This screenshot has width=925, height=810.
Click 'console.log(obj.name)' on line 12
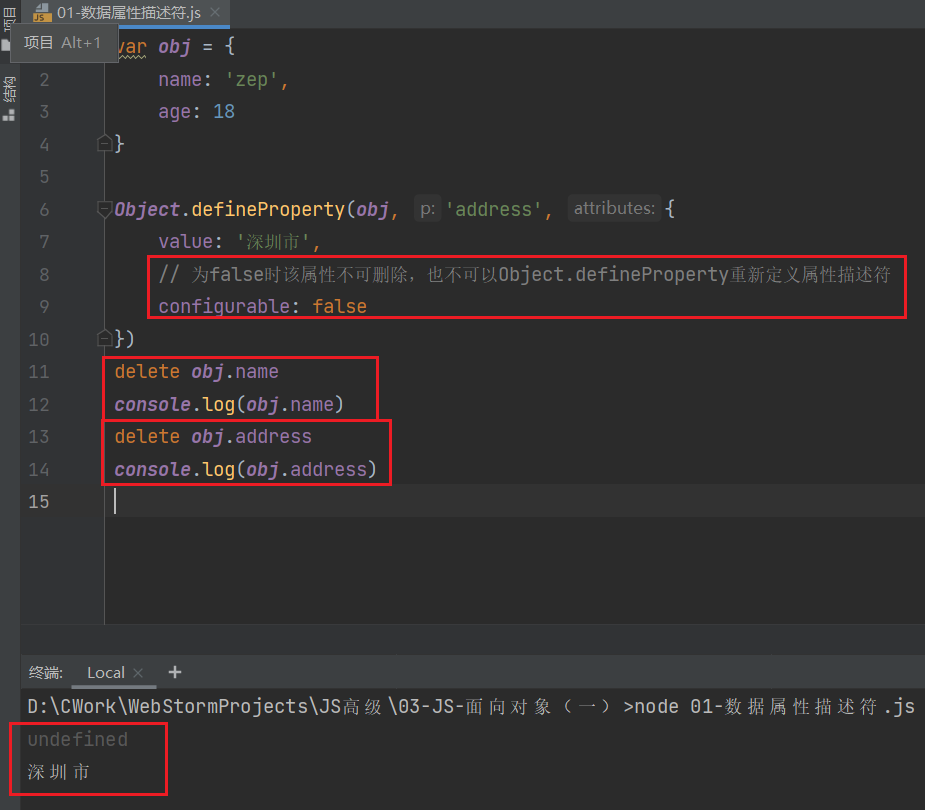(x=229, y=405)
